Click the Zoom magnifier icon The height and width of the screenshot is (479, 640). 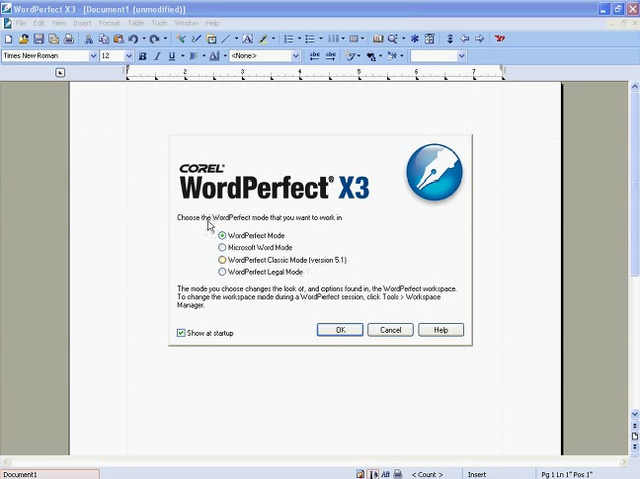click(393, 39)
